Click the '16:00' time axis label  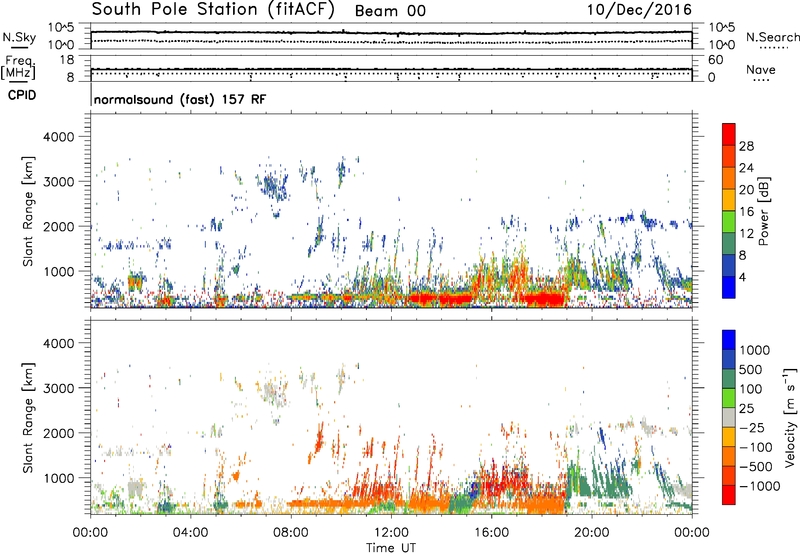tap(491, 533)
